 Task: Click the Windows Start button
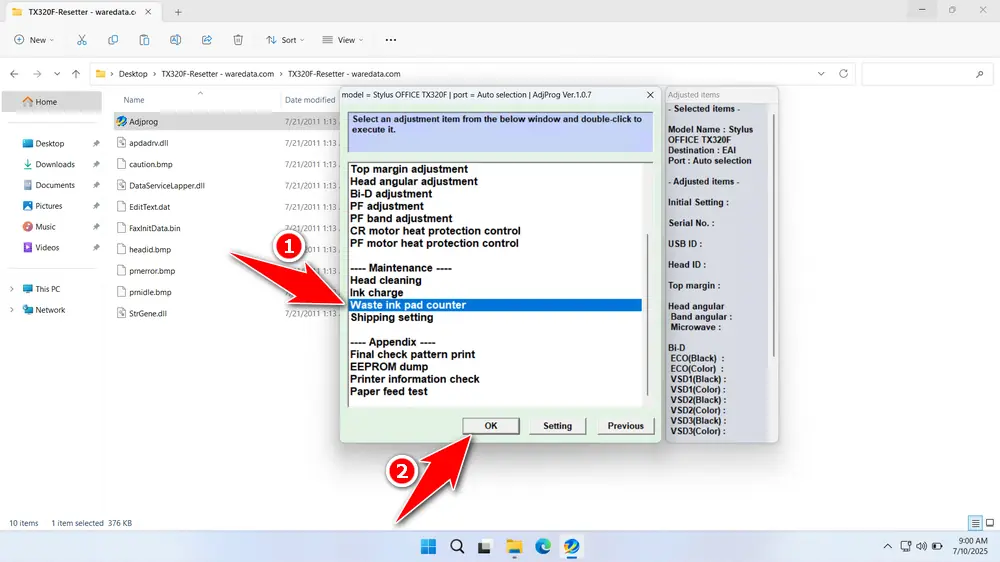428,546
